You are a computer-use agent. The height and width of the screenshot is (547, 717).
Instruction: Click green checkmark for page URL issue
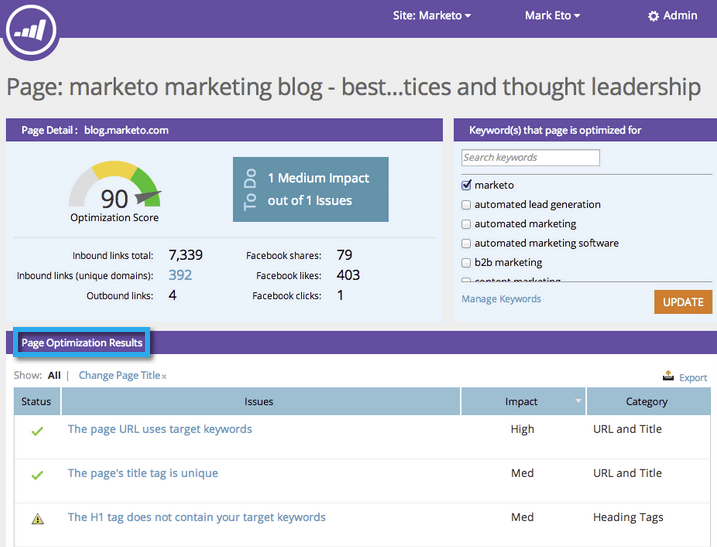coord(37,431)
